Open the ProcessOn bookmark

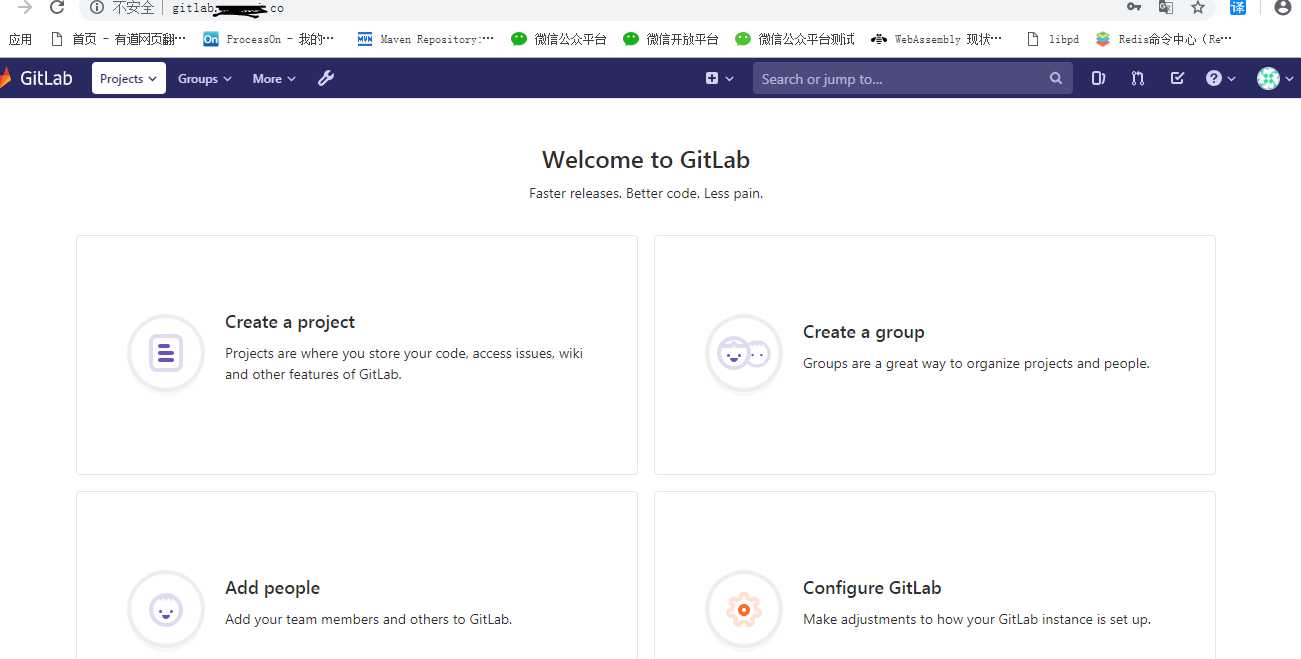pyautogui.click(x=269, y=39)
